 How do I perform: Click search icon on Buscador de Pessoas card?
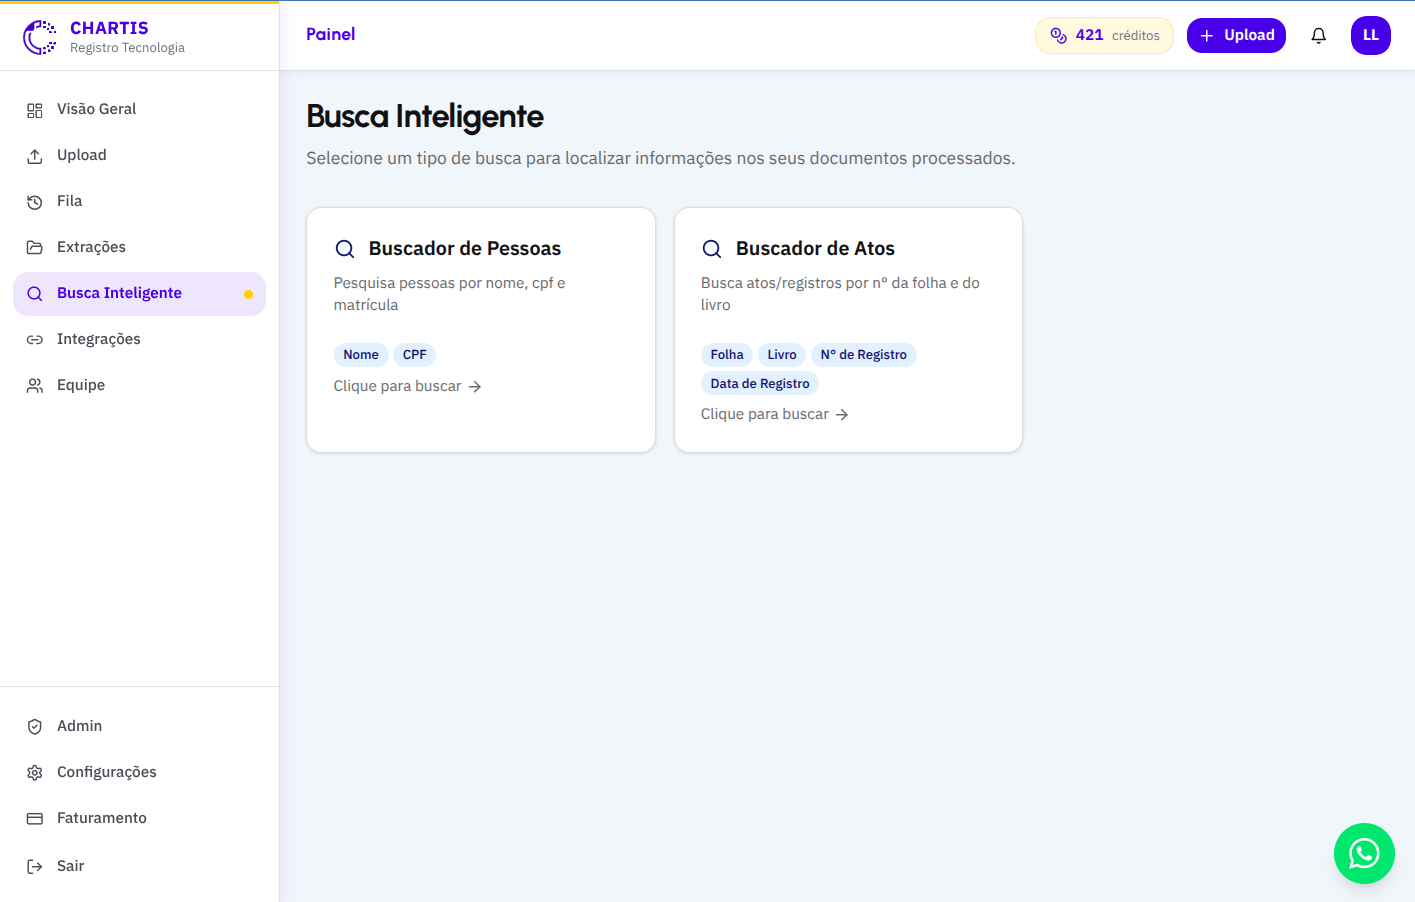[345, 249]
